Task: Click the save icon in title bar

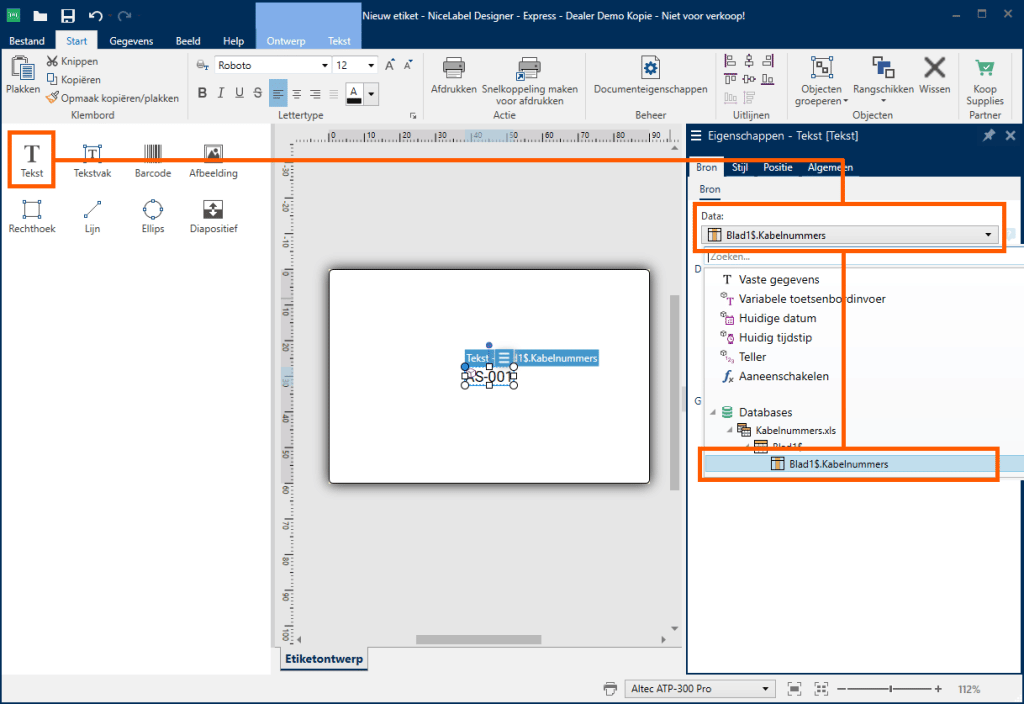Action: coord(68,16)
